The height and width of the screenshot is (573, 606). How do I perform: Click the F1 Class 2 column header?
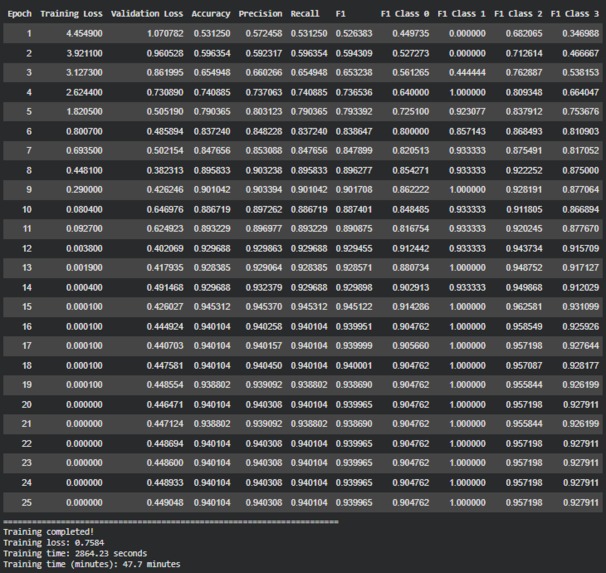pyautogui.click(x=518, y=14)
